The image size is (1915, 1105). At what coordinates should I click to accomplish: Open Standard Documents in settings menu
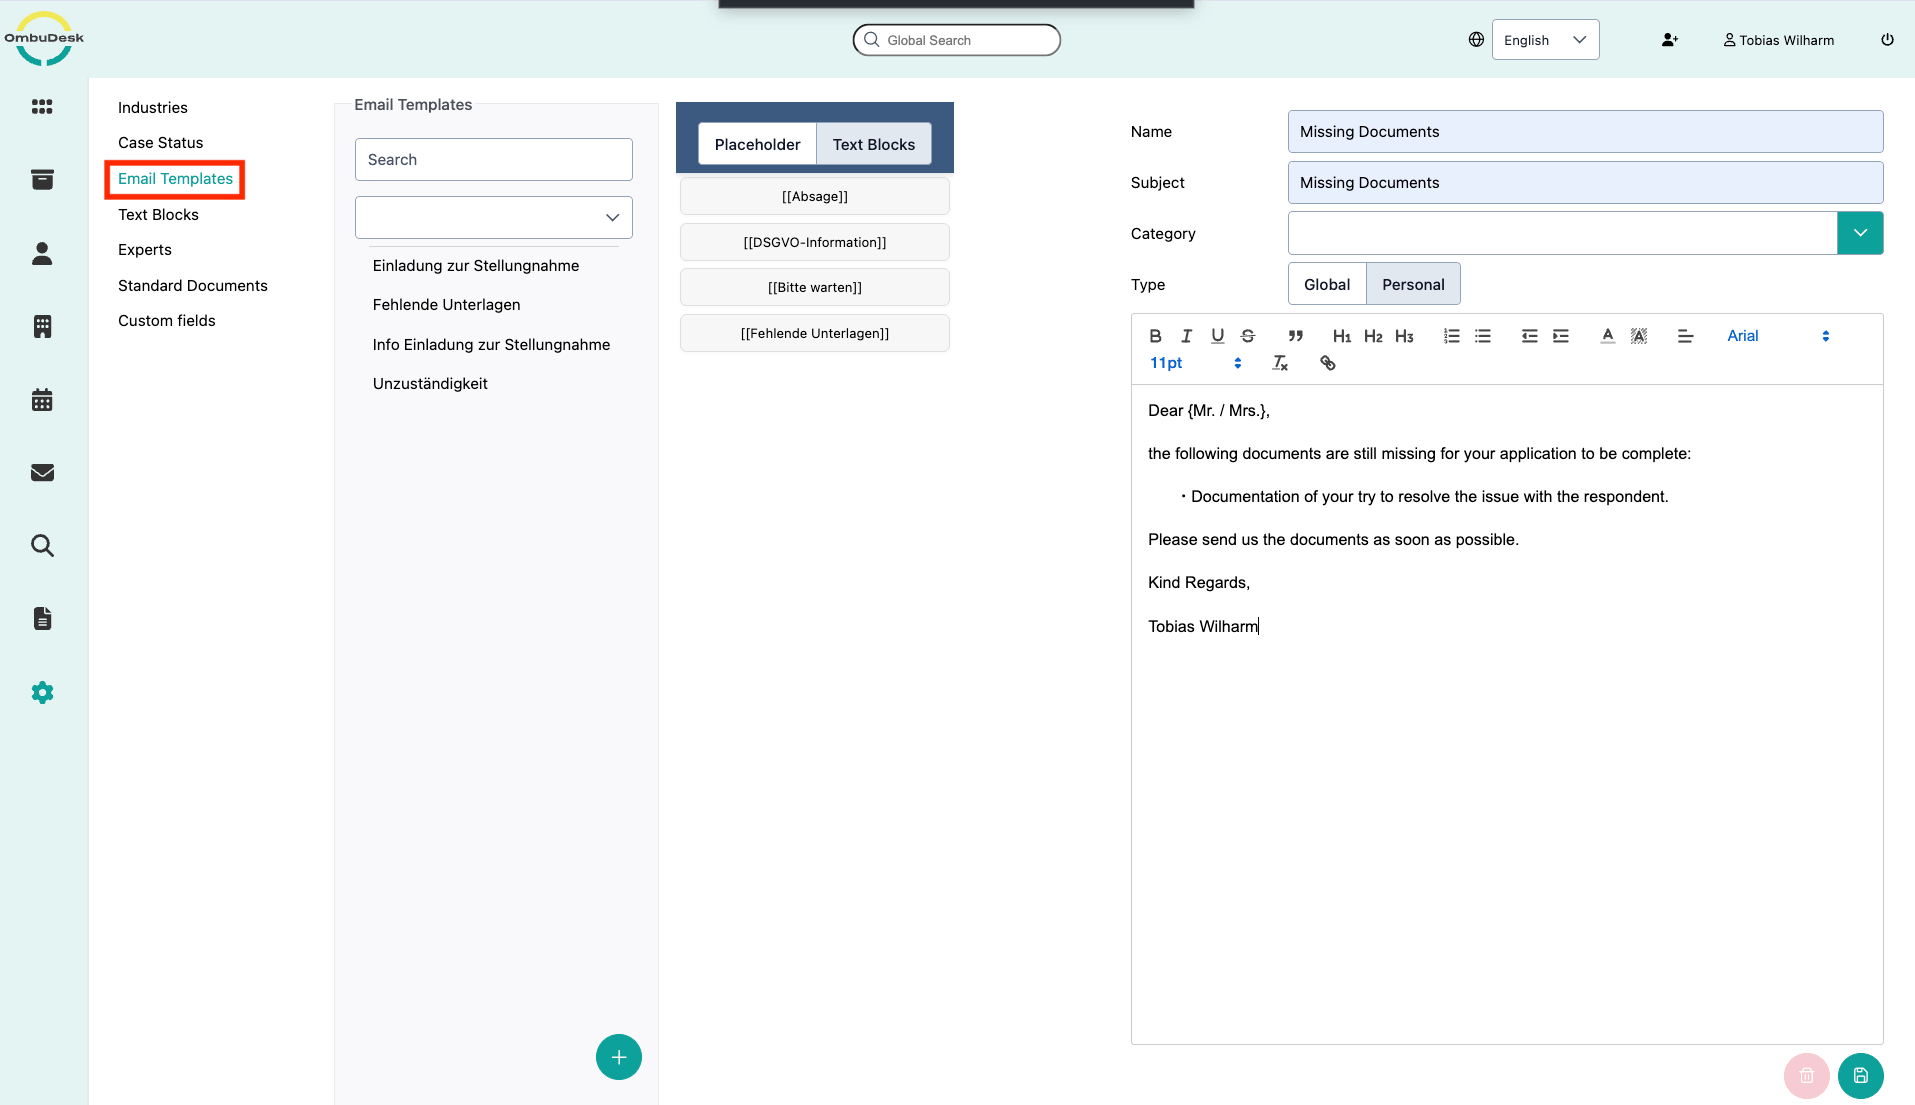point(193,285)
